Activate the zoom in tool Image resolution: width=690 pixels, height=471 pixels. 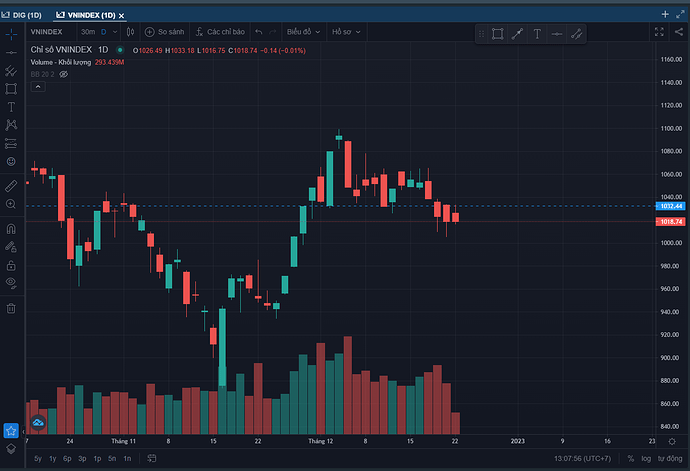click(x=11, y=204)
